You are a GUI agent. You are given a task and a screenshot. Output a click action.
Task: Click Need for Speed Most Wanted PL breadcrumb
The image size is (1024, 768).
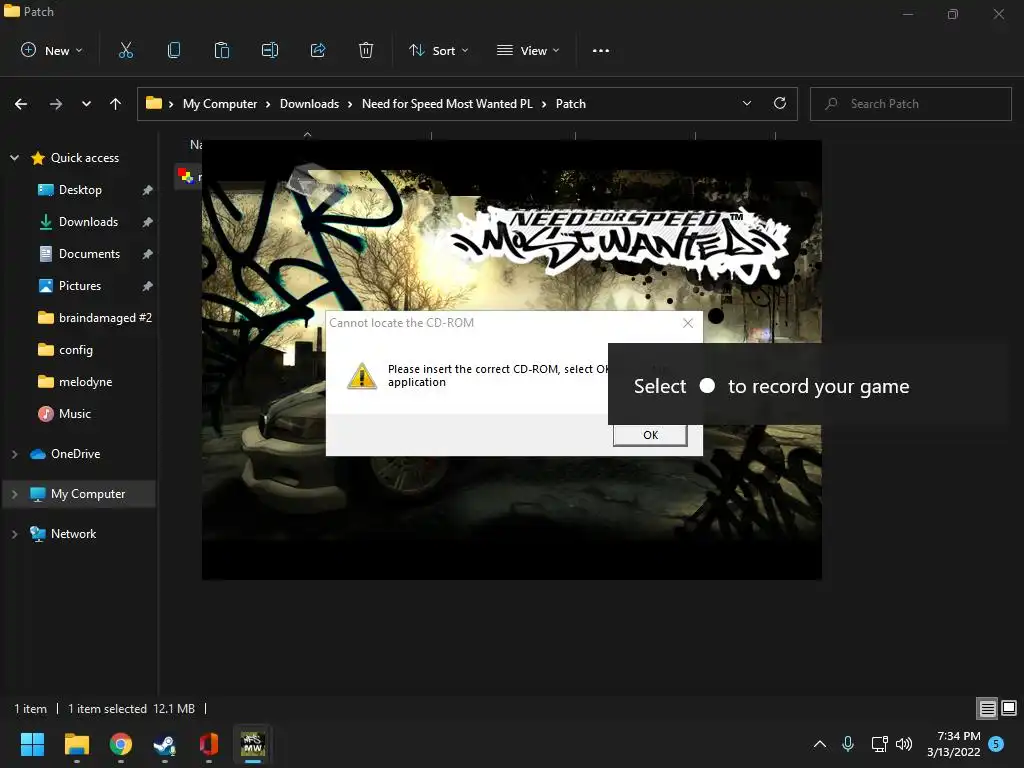pyautogui.click(x=447, y=104)
